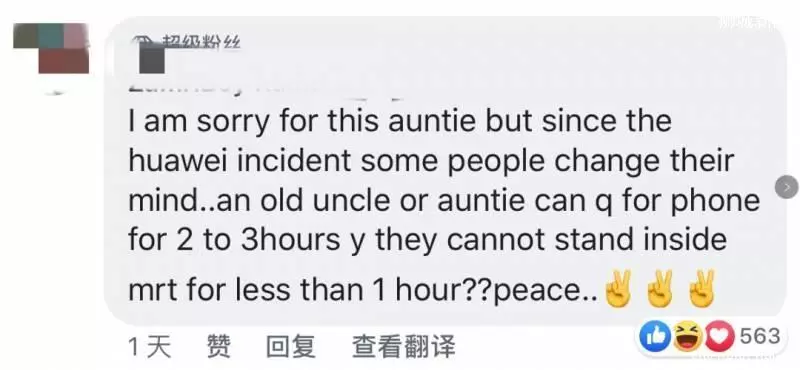Open the 1天 timestamp permalink
Screen dimensions: 800x370
[149, 347]
